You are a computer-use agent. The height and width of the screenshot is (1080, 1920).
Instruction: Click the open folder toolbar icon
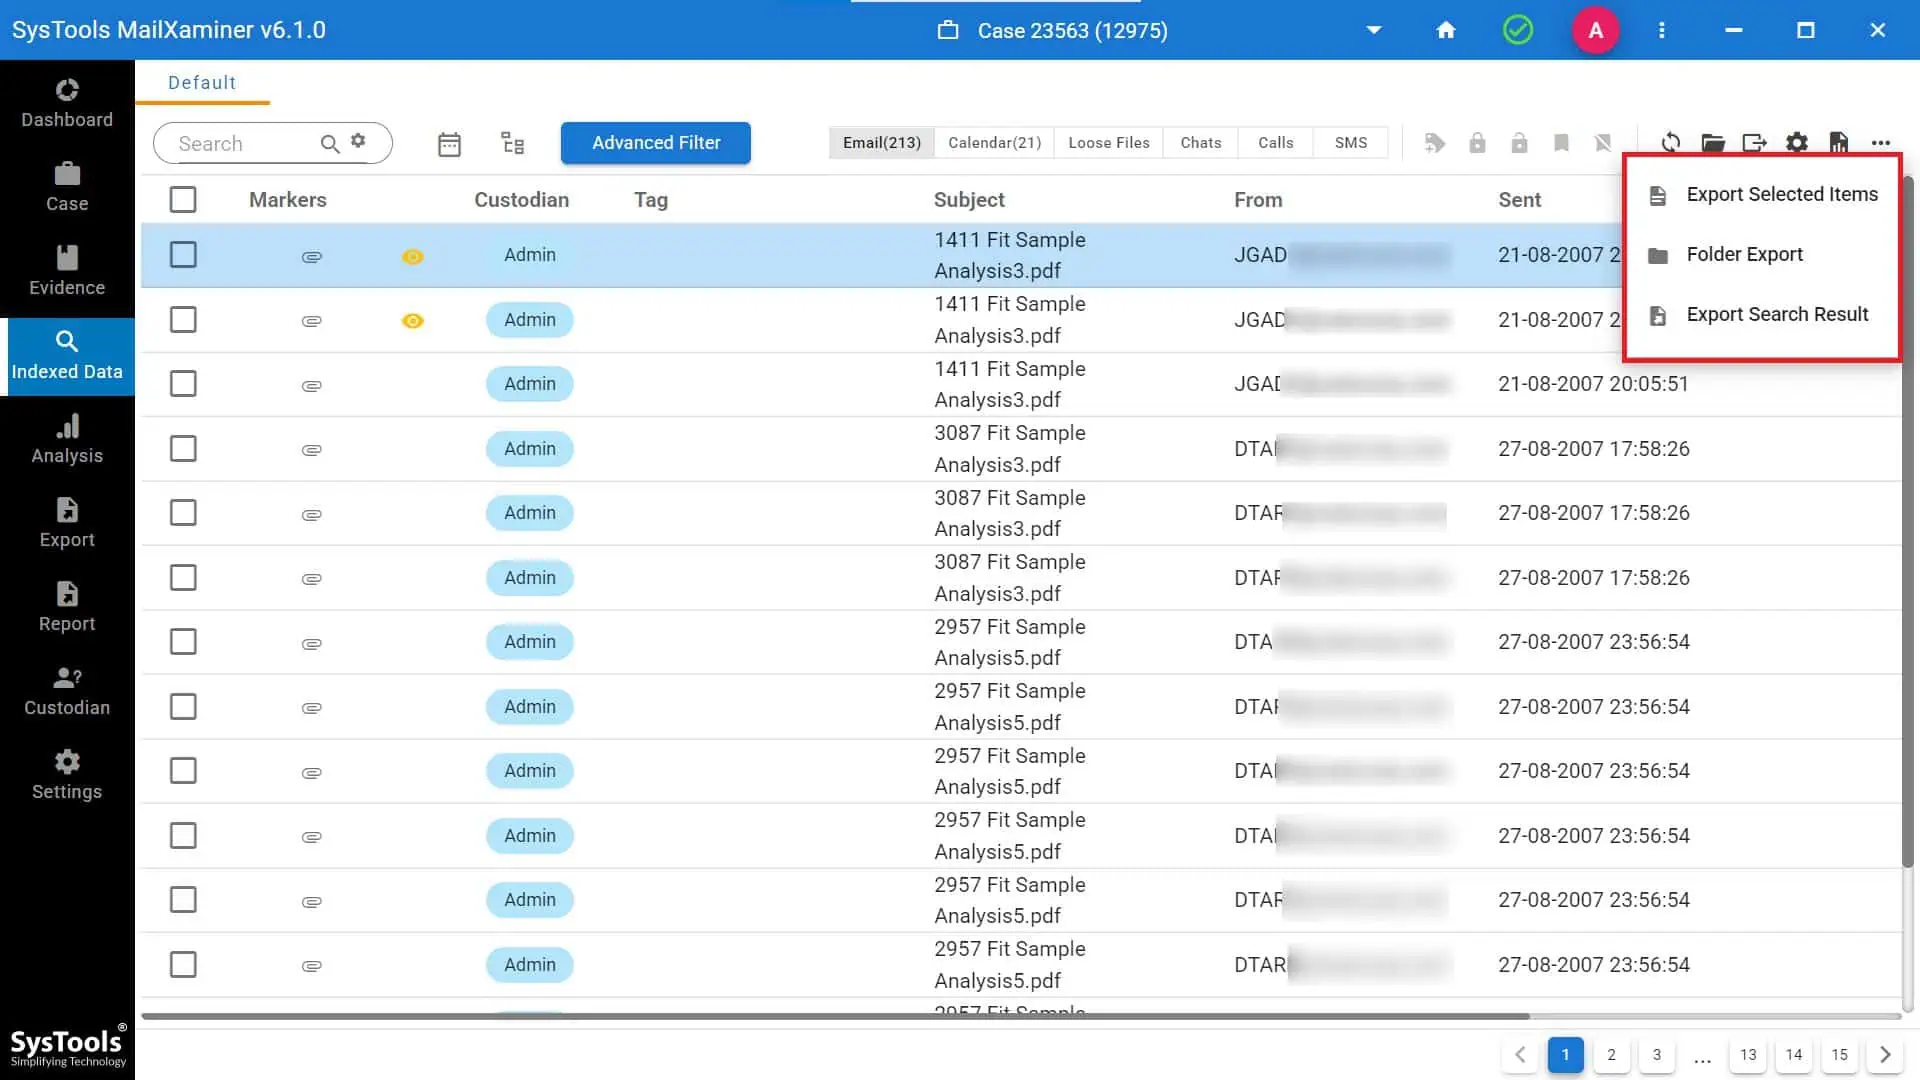tap(1713, 143)
